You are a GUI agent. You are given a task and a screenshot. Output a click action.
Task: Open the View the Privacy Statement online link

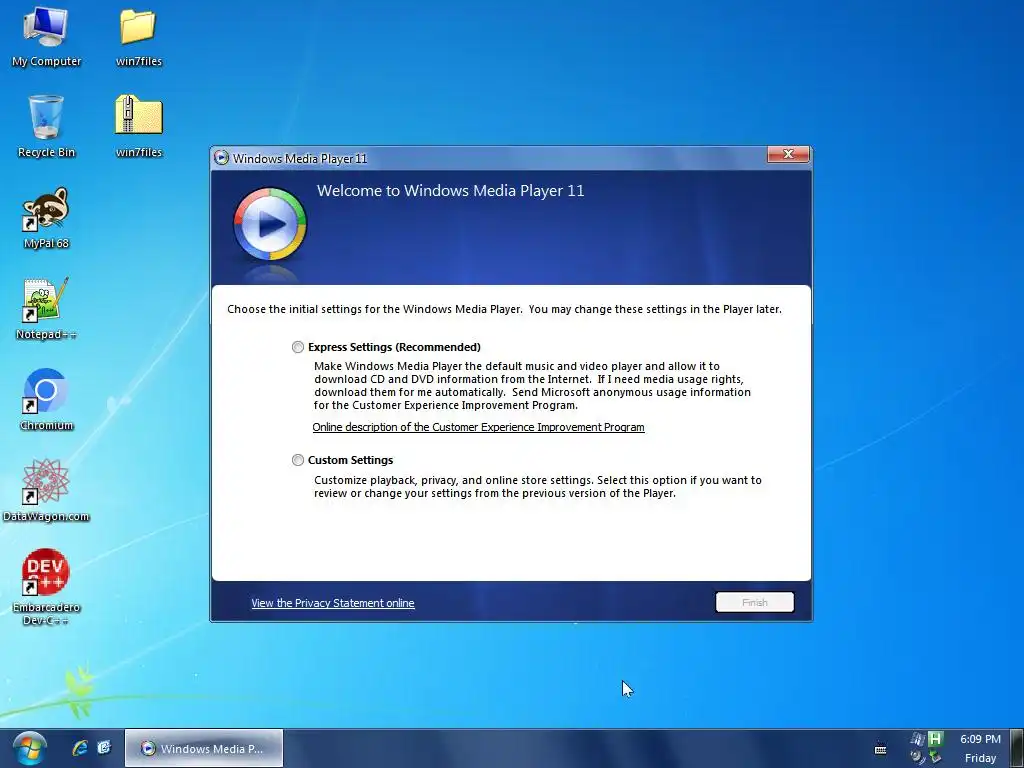pos(332,603)
